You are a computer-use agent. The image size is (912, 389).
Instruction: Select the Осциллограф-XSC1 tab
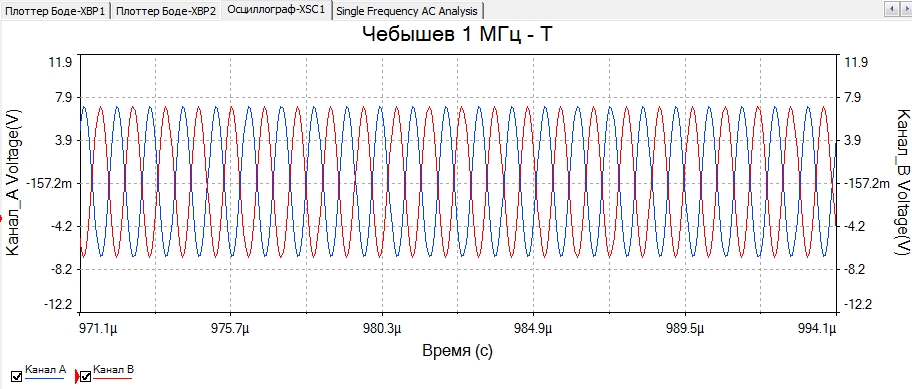point(277,10)
